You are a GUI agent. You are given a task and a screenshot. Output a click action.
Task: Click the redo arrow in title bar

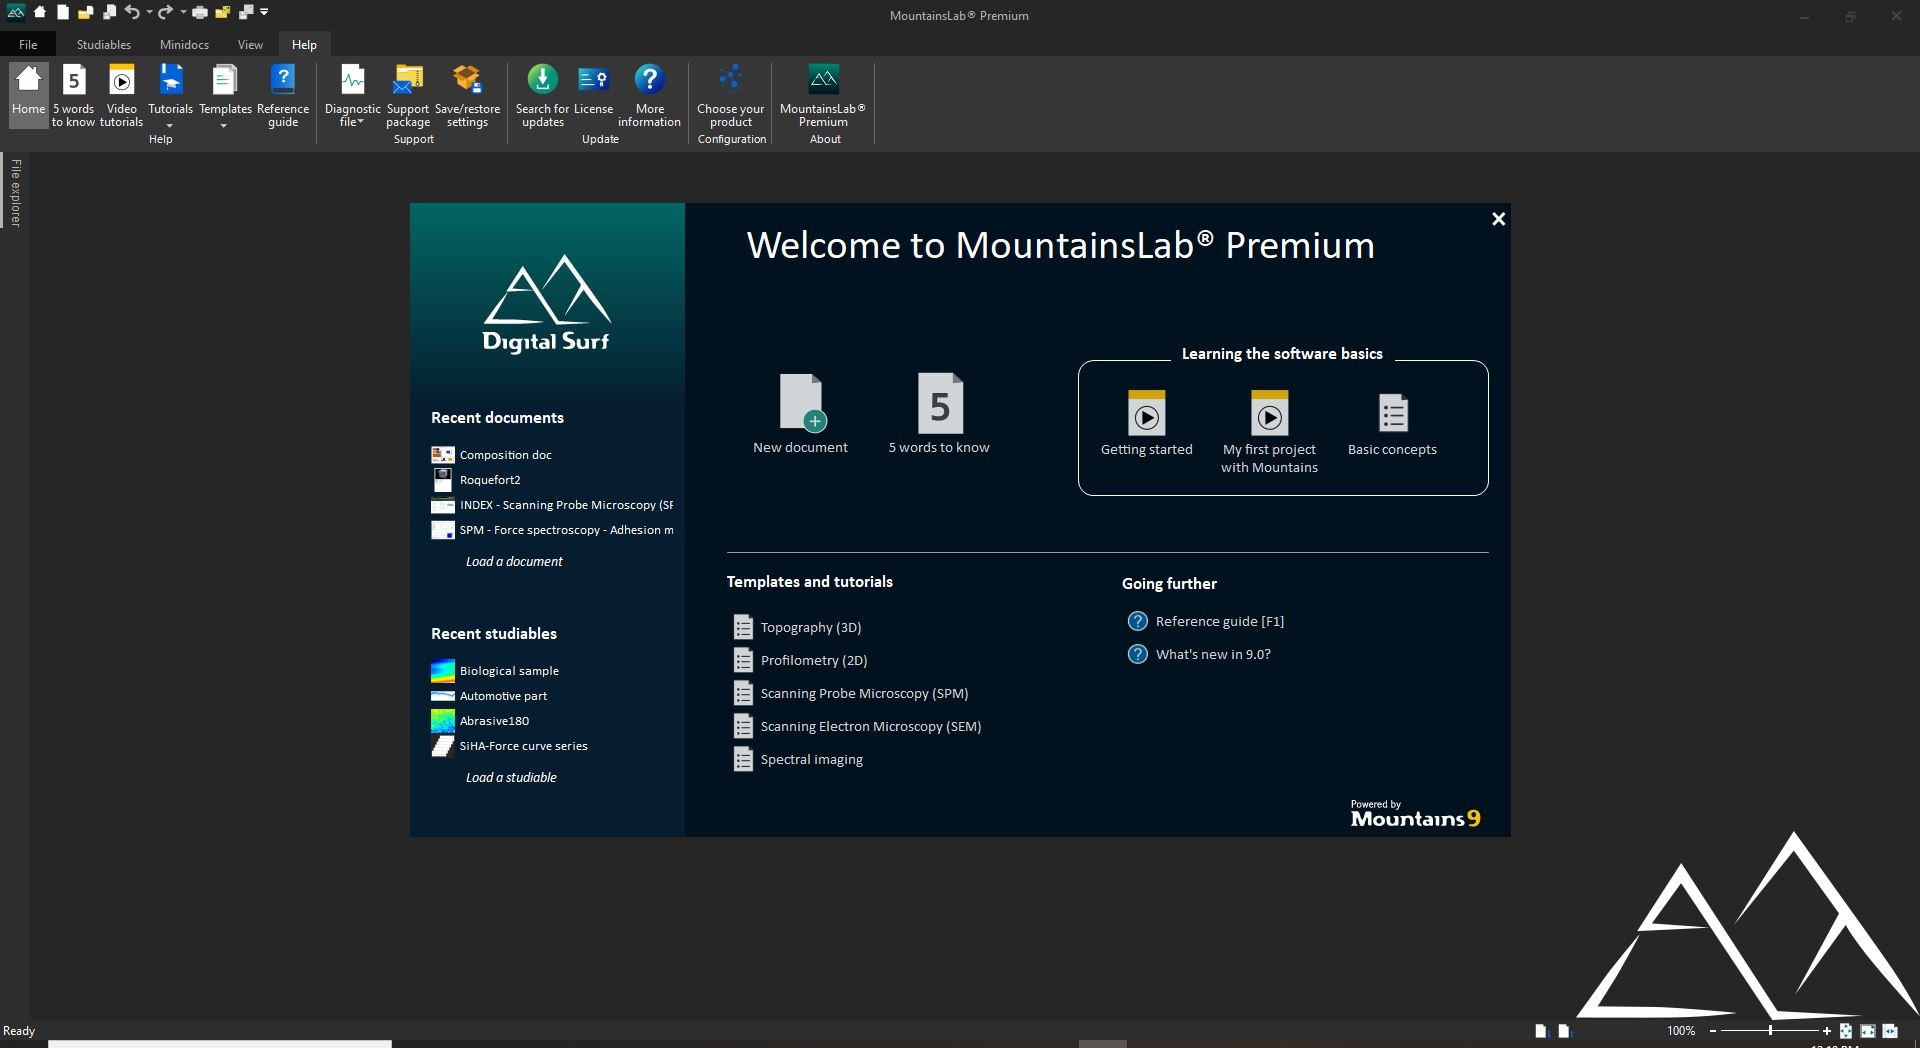point(165,13)
